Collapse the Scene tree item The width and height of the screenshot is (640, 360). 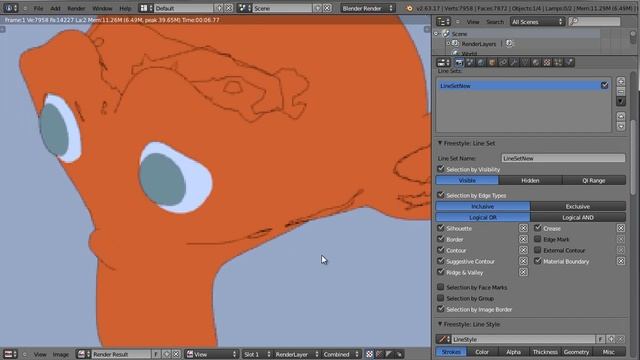pyautogui.click(x=437, y=33)
